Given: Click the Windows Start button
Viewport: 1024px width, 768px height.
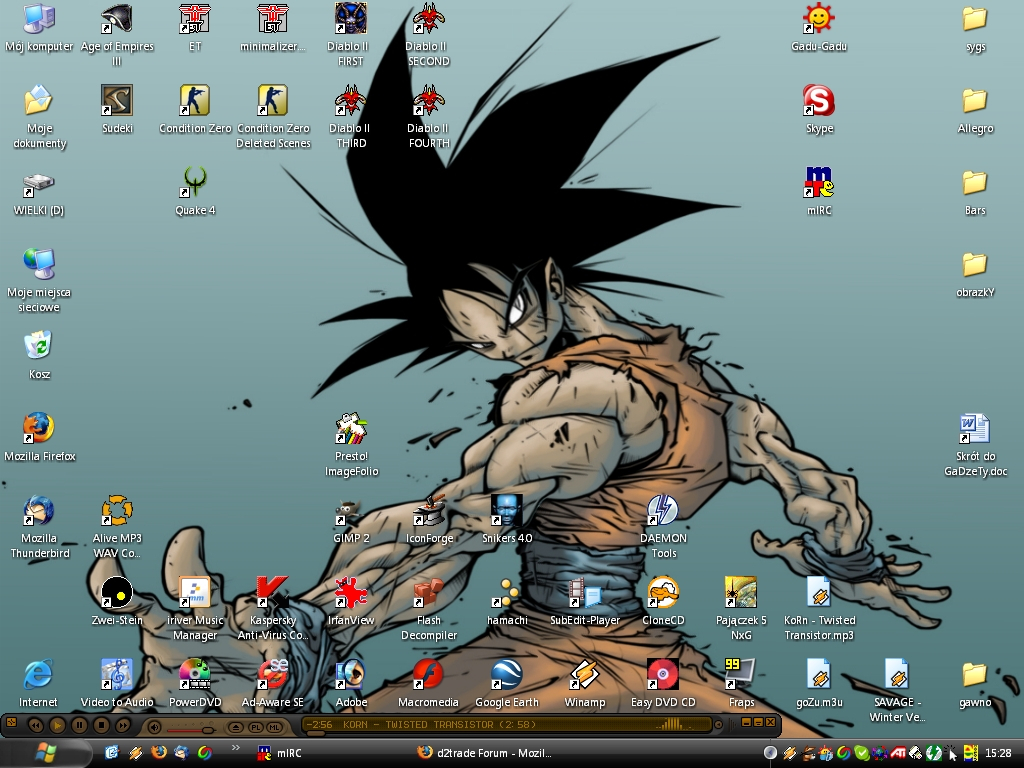Looking at the screenshot, I should (x=47, y=751).
